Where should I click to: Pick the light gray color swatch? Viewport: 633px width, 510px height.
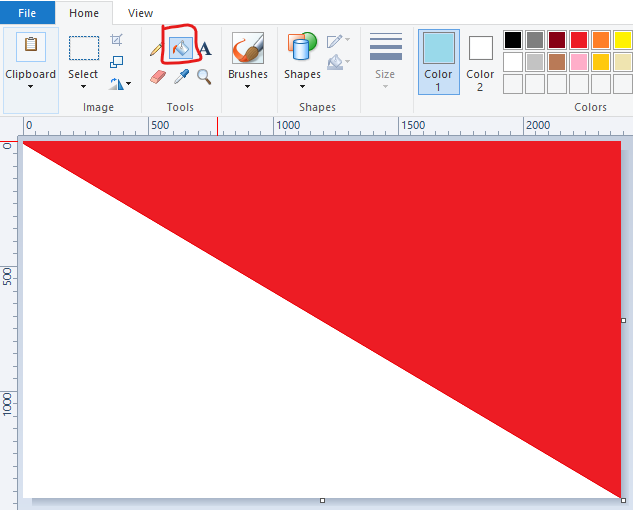click(x=535, y=62)
